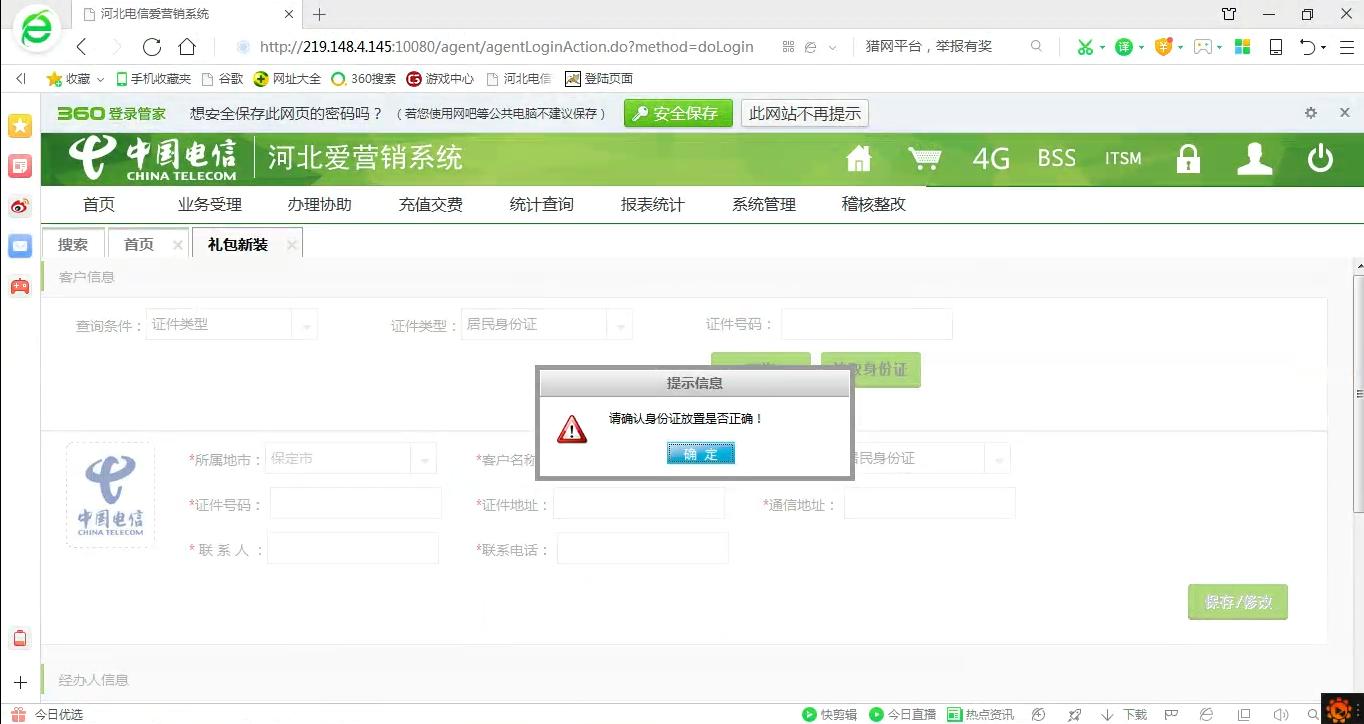Open the ITSM system link
This screenshot has width=1364, height=724.
pos(1122,158)
